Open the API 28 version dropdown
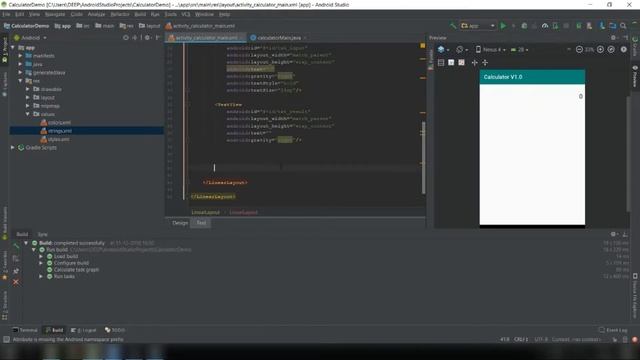The width and height of the screenshot is (640, 360). pyautogui.click(x=519, y=49)
